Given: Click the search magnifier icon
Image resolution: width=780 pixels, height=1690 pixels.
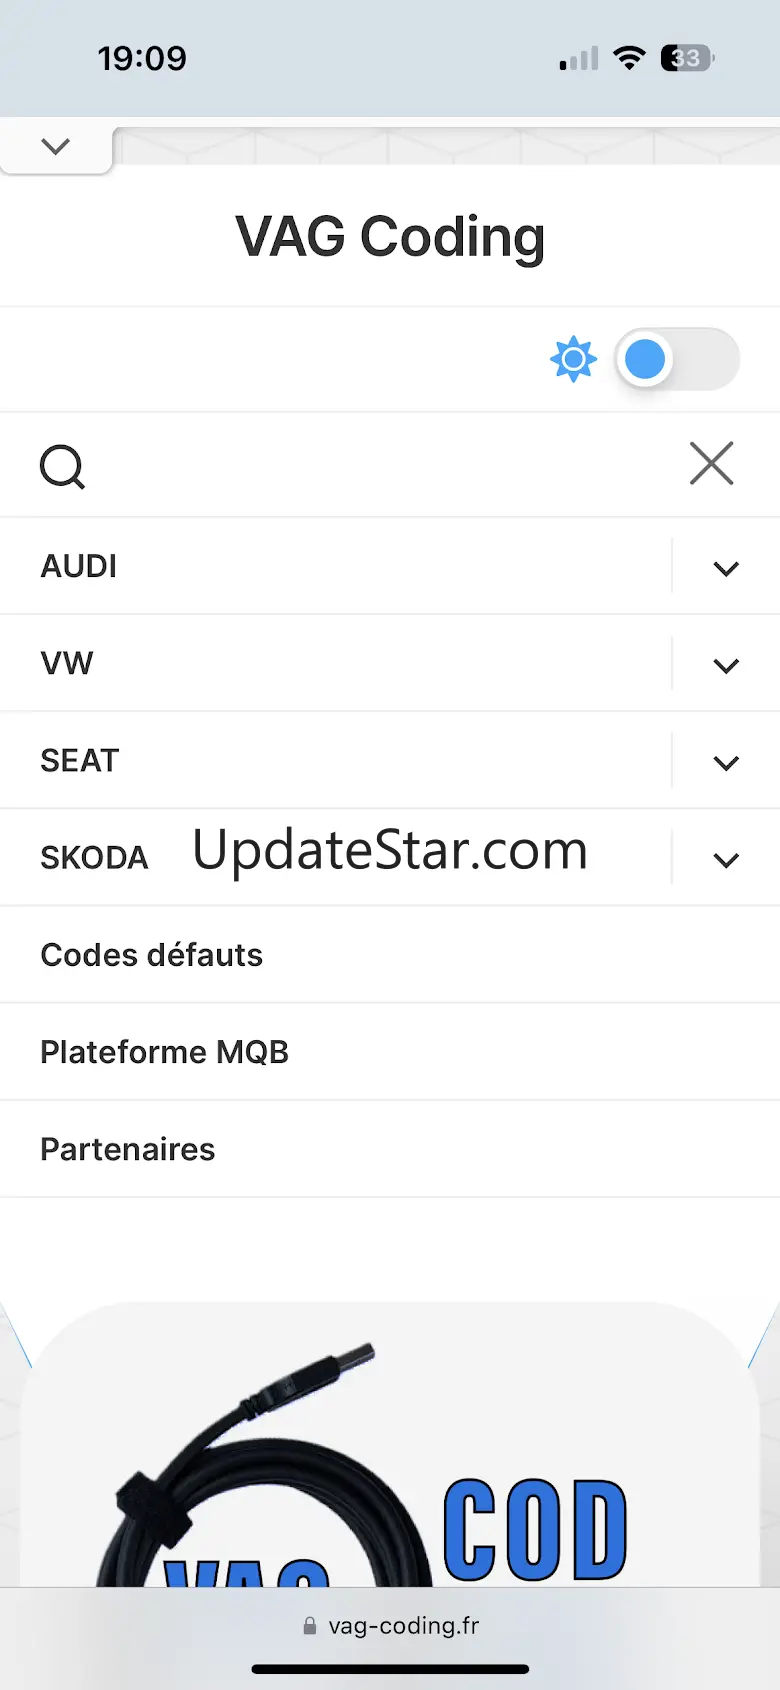Looking at the screenshot, I should pyautogui.click(x=62, y=466).
